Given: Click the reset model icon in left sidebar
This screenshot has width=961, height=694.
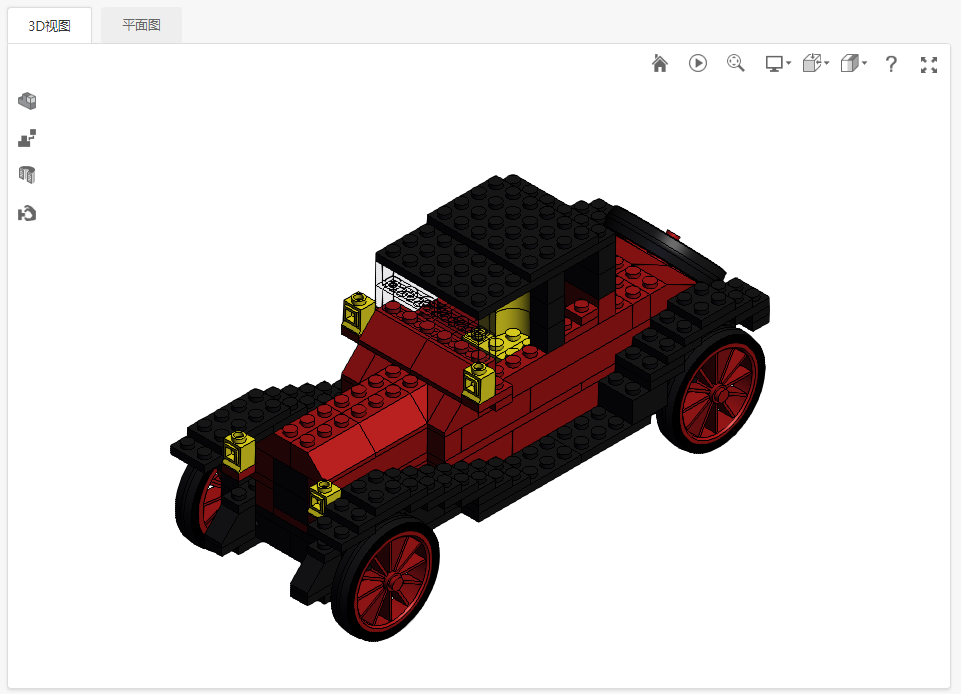Looking at the screenshot, I should tap(27, 213).
